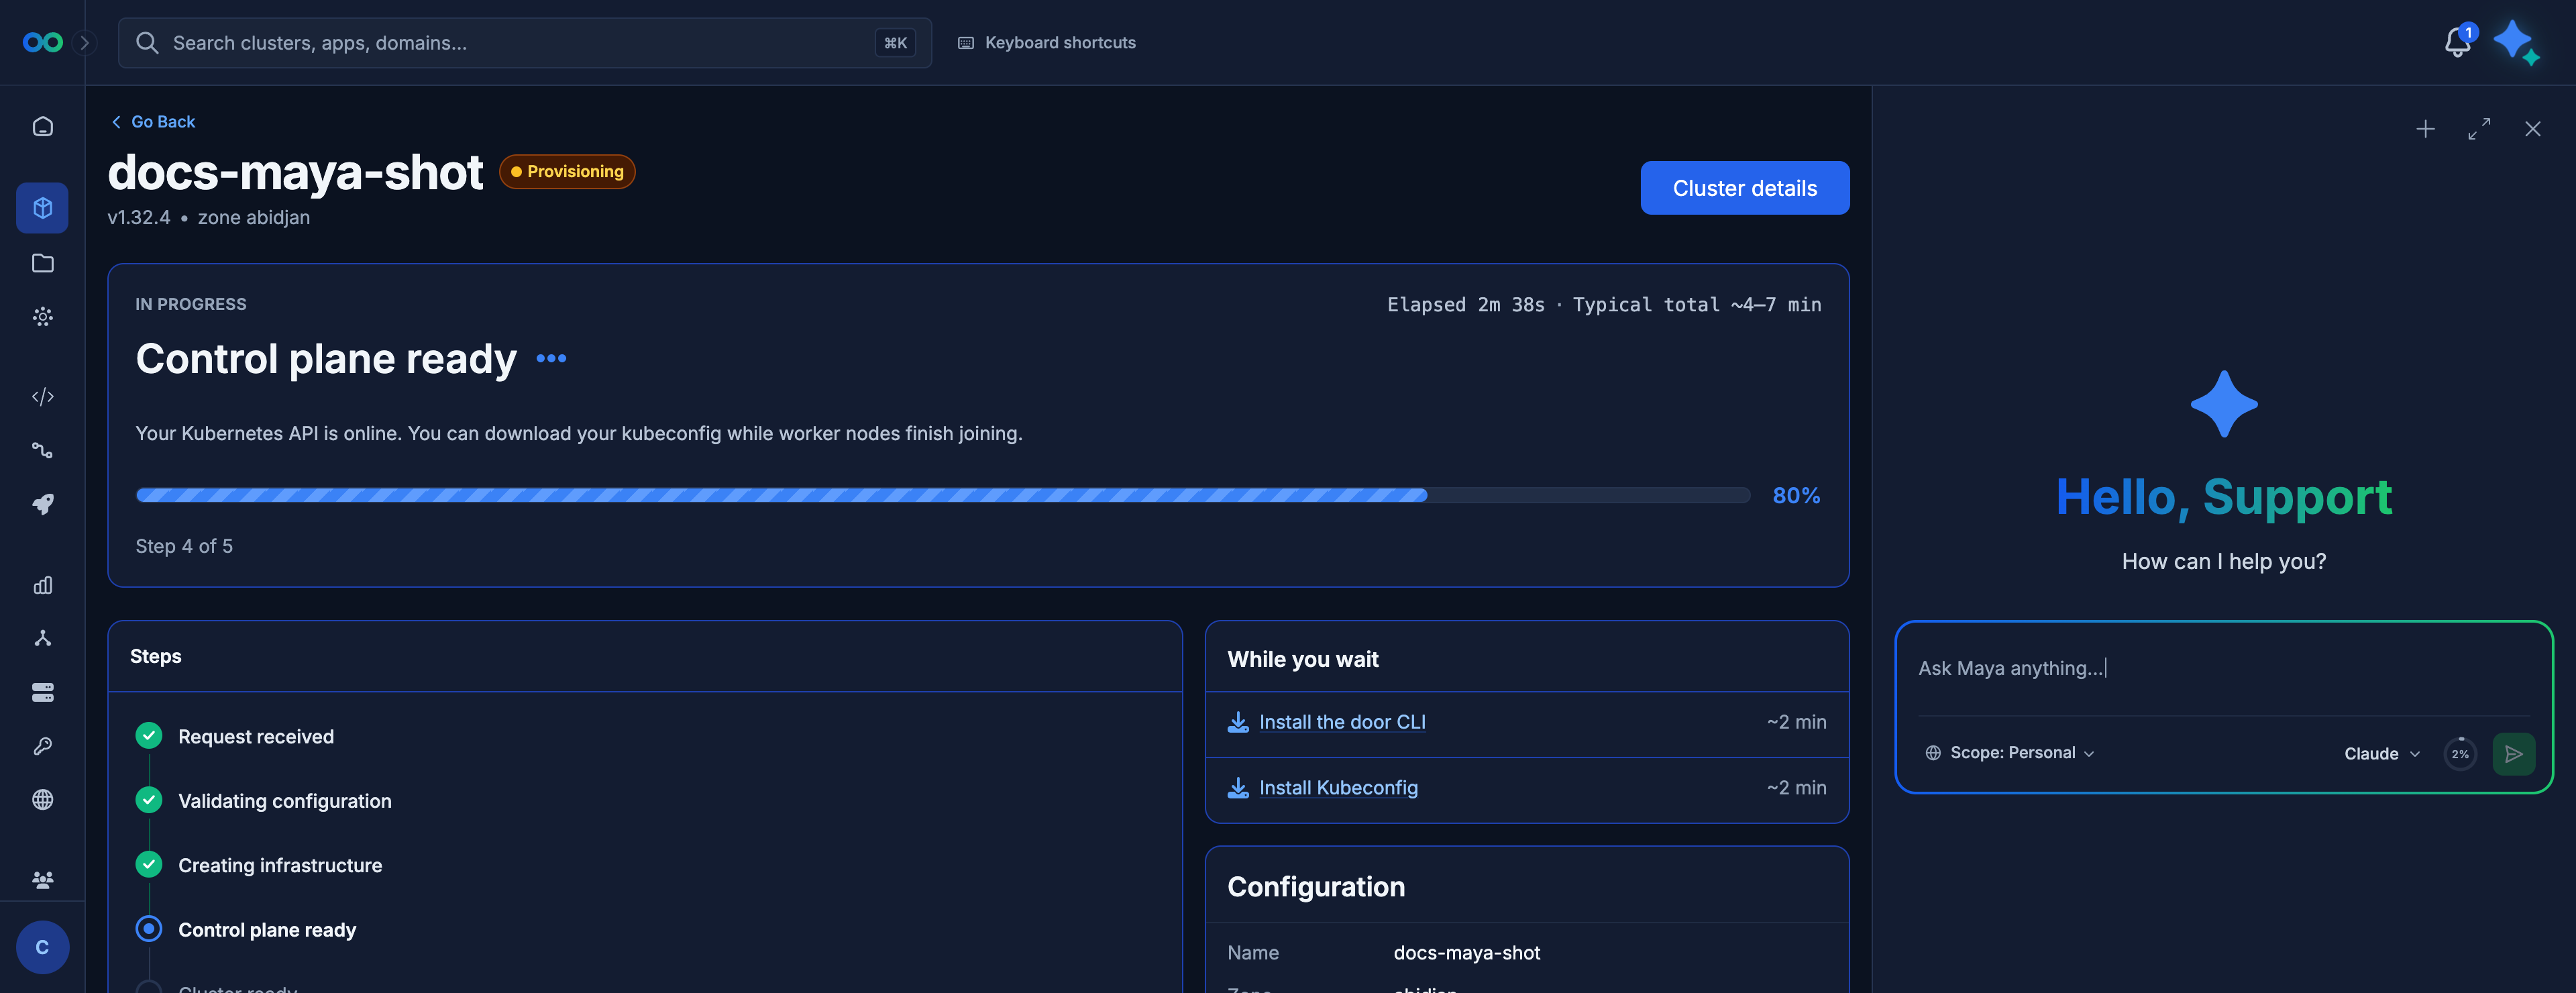Click the Validating configuration step
The width and height of the screenshot is (2576, 993).
pos(285,801)
